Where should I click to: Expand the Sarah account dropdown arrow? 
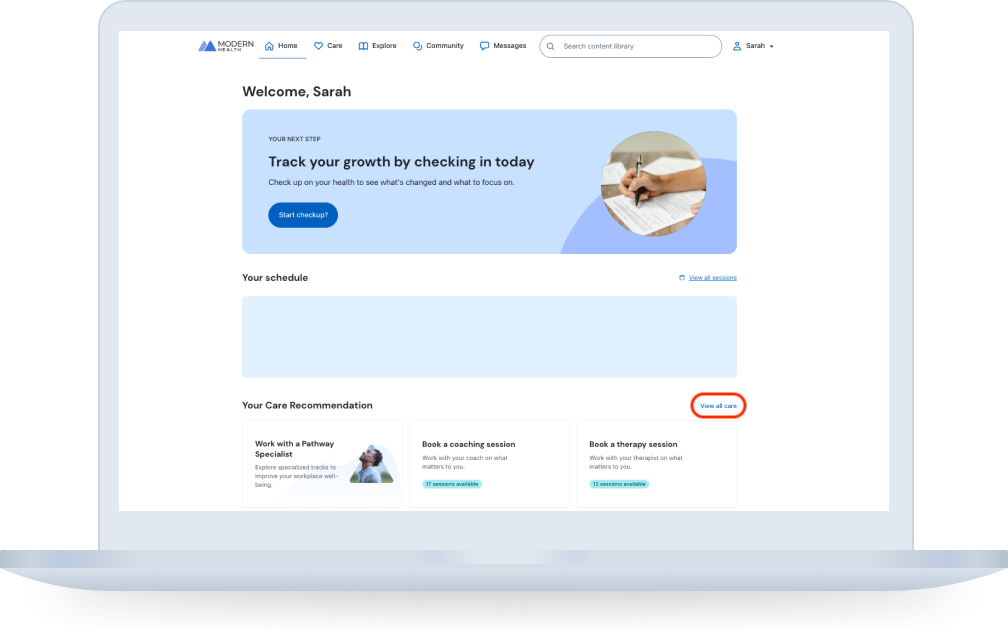coord(771,46)
